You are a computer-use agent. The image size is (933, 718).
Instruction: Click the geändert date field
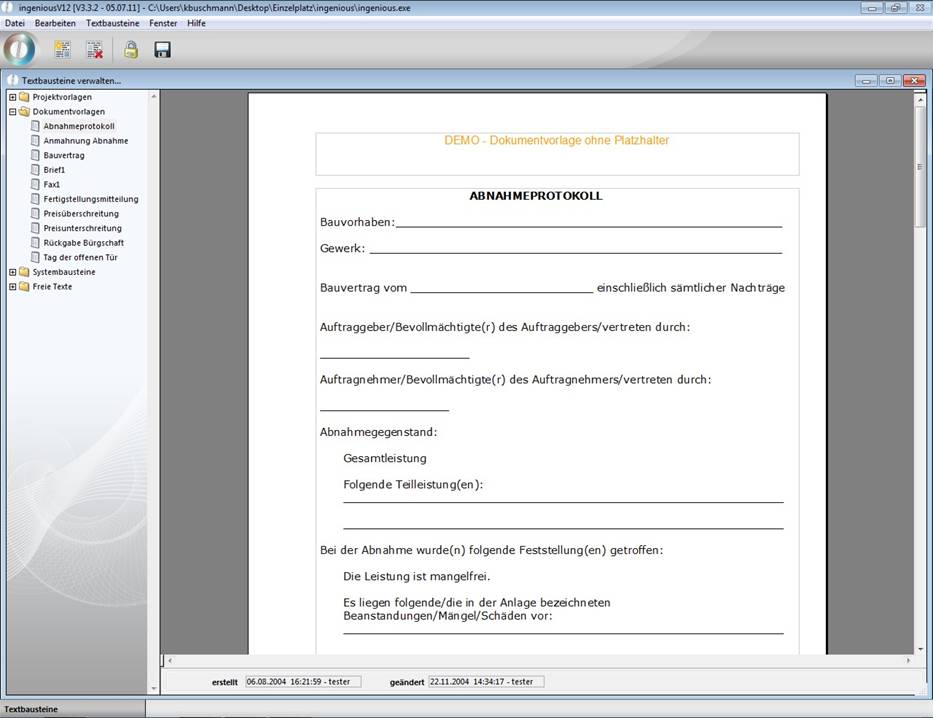pos(486,681)
